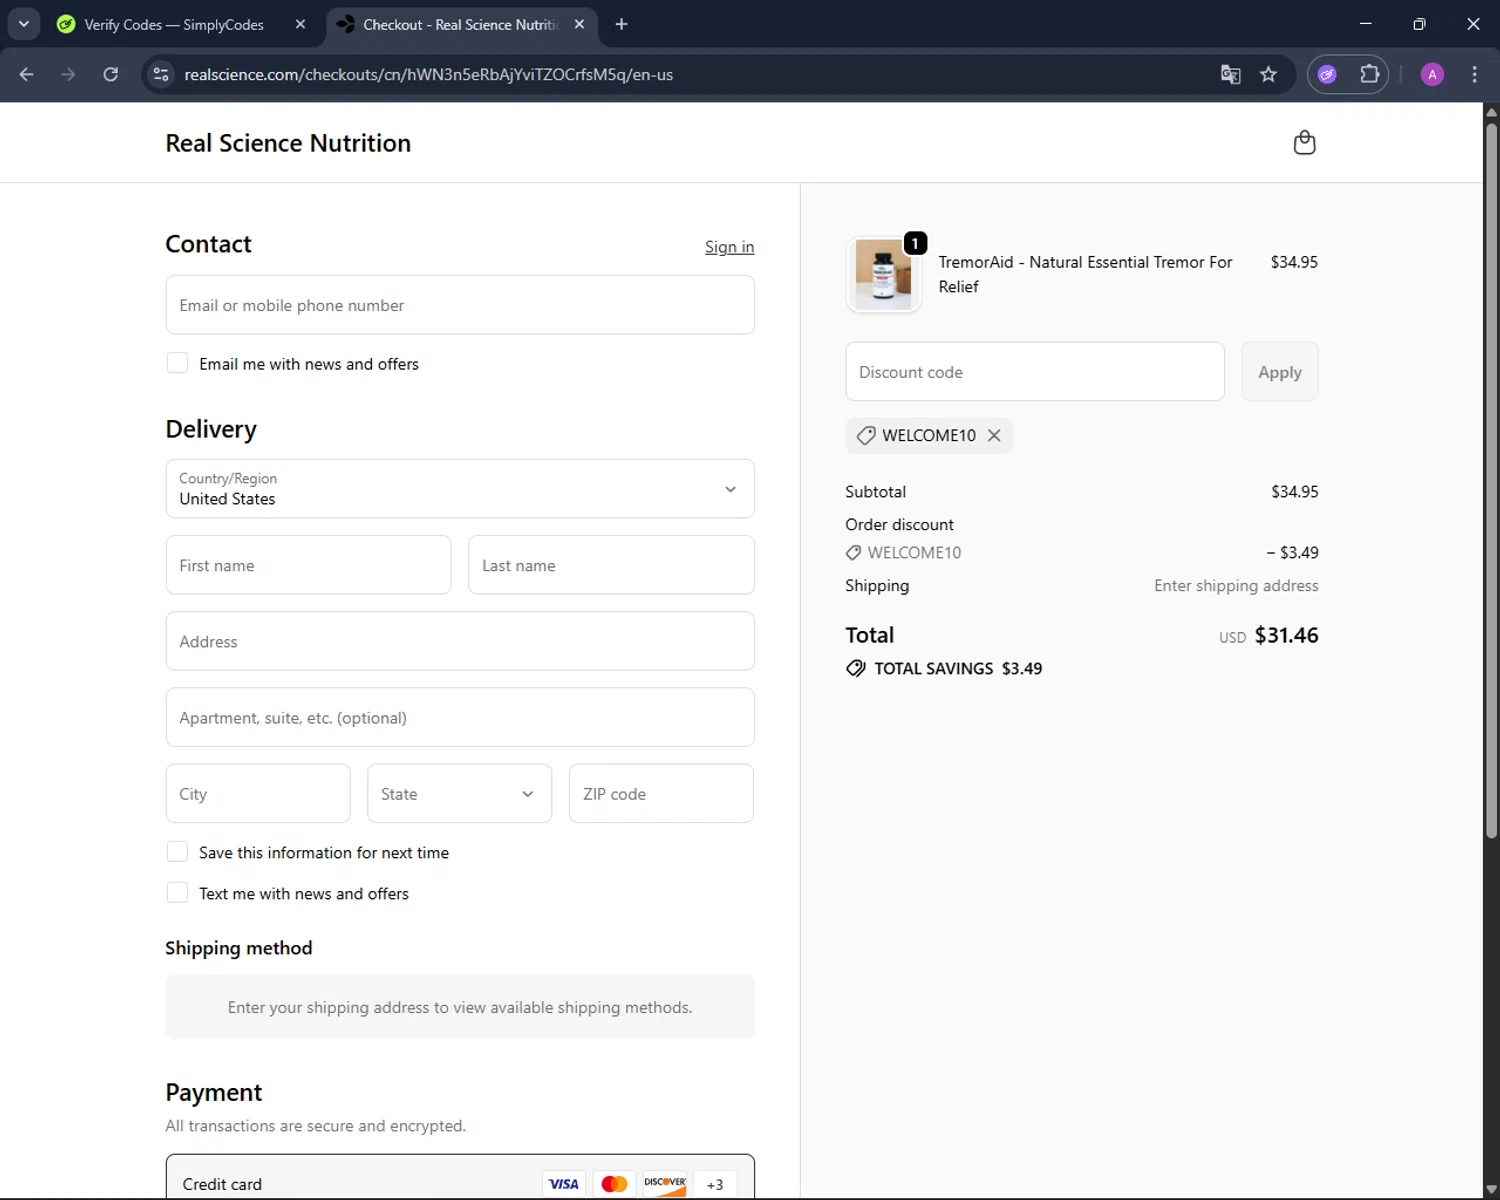
Task: Click the browser forward arrow
Action: pyautogui.click(x=68, y=74)
